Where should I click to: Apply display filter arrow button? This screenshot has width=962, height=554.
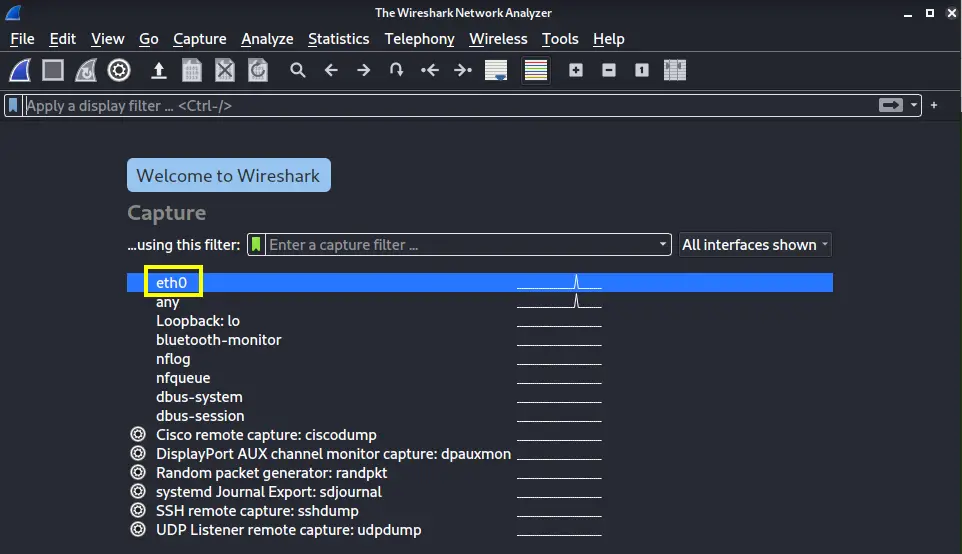click(x=890, y=105)
